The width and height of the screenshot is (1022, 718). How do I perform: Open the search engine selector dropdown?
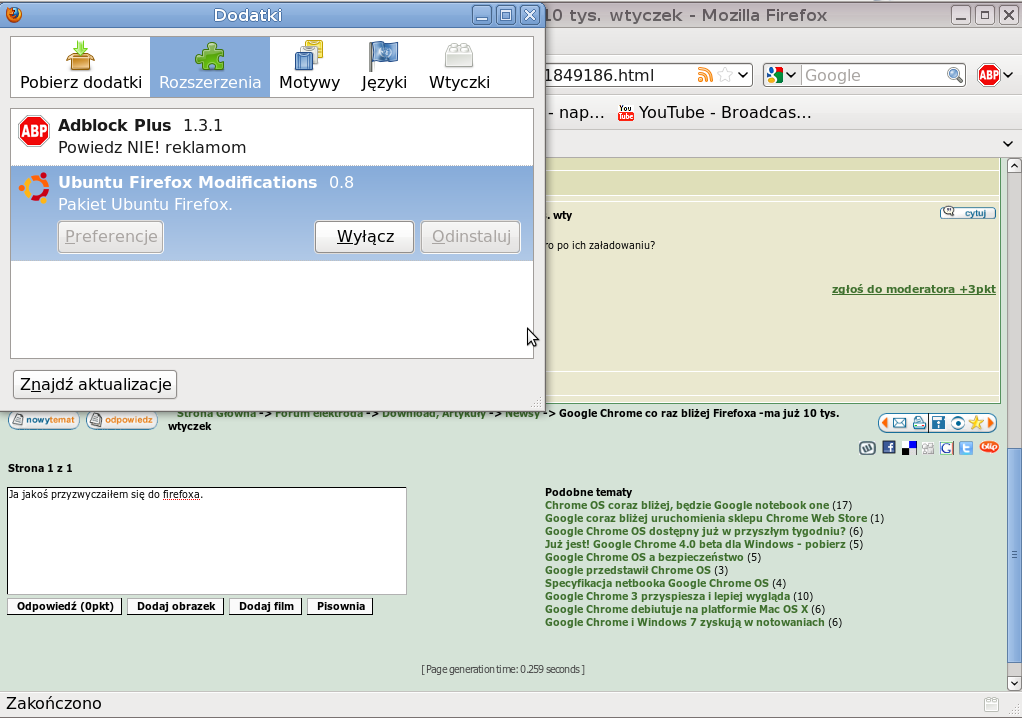coord(781,75)
